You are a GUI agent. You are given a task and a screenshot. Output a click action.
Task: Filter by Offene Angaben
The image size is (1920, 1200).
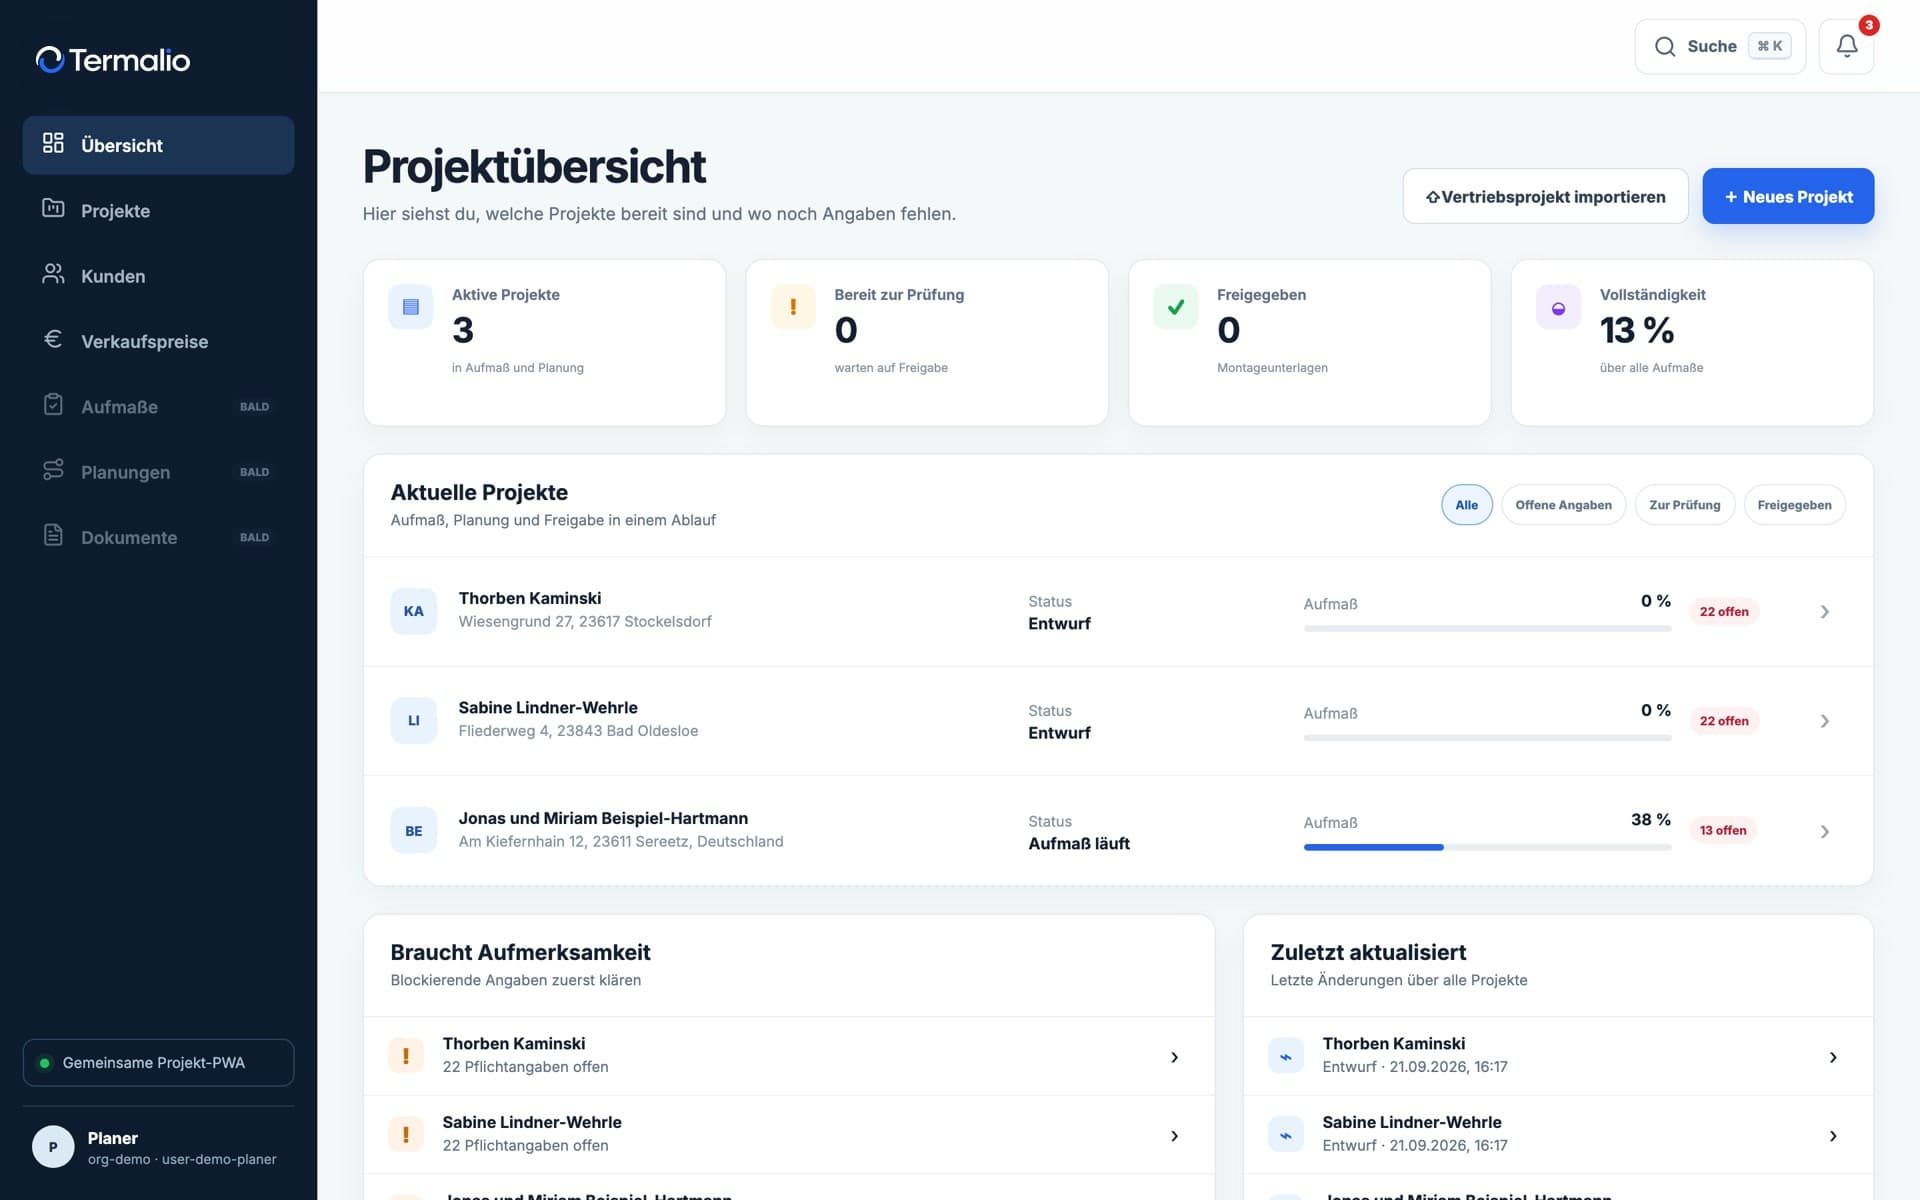click(1563, 505)
